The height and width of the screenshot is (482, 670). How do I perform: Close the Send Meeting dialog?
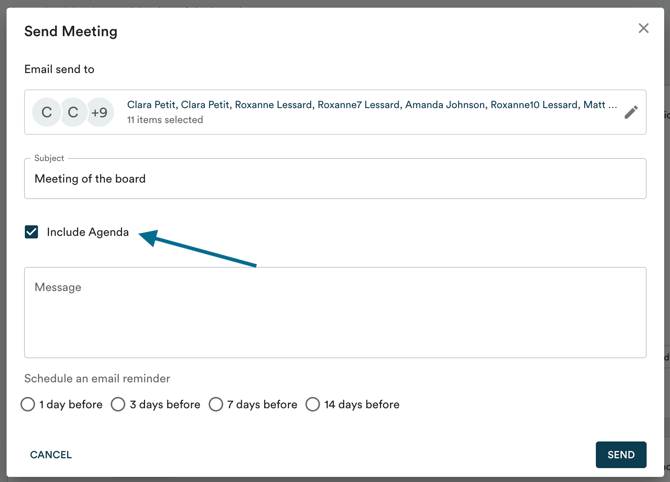(643, 28)
